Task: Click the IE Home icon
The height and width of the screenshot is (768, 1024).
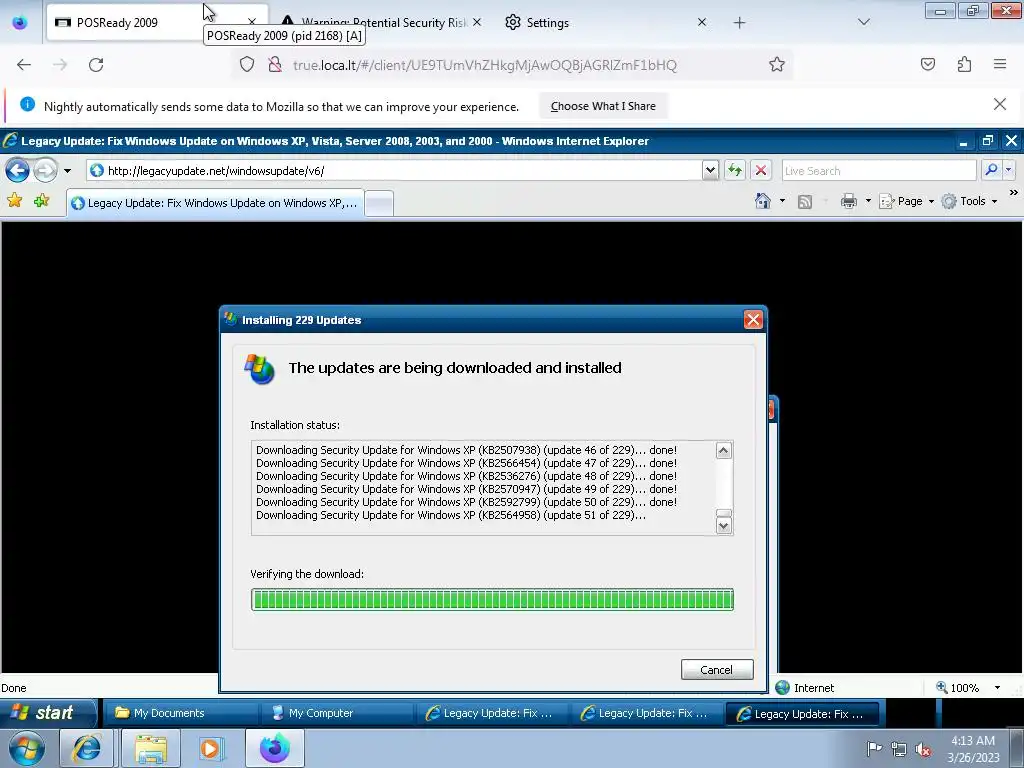Action: click(x=762, y=201)
